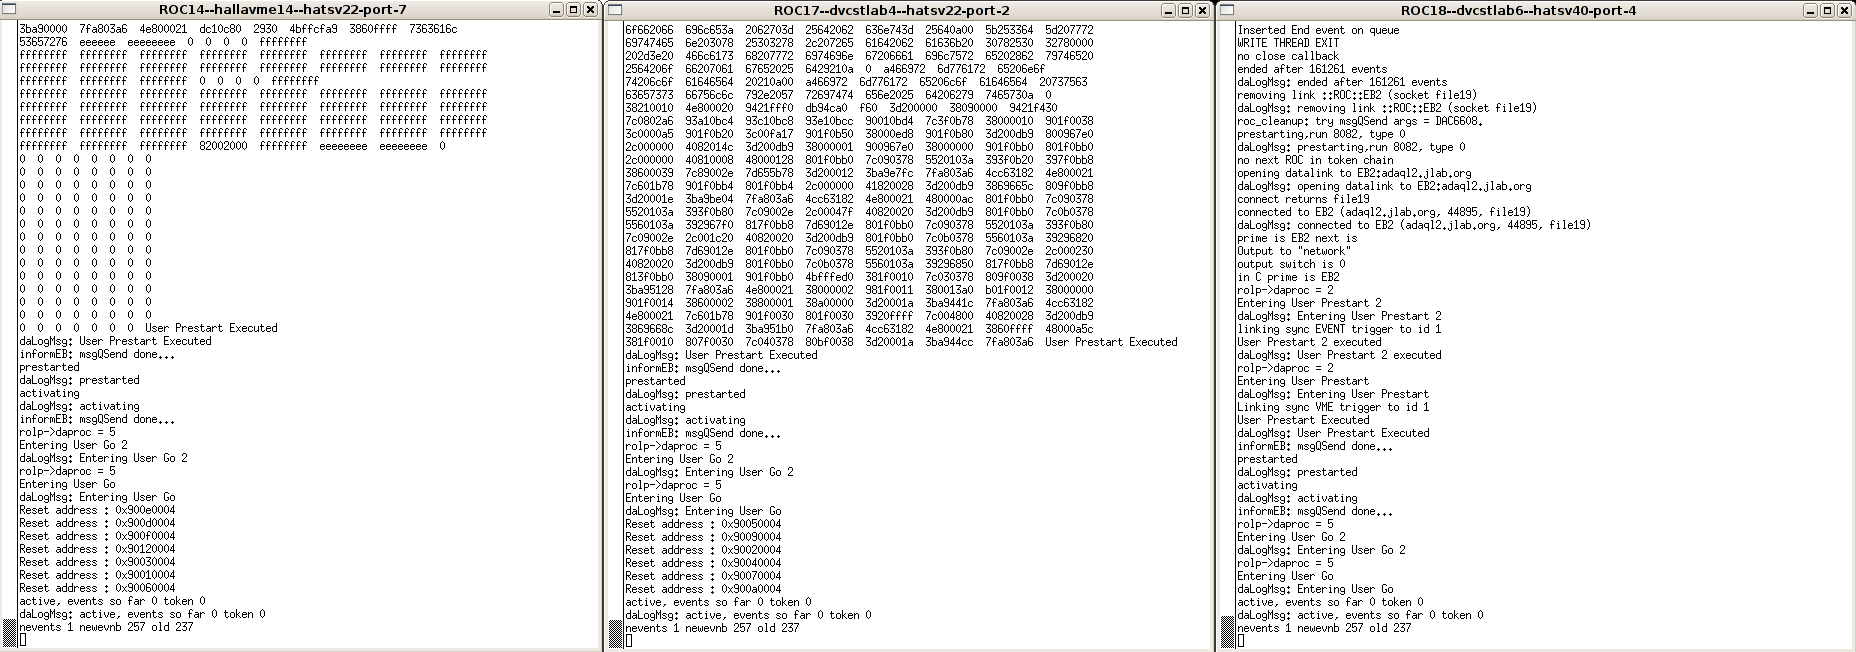Click 'no close callback' line in ROC18
The width and height of the screenshot is (1856, 652).
pos(1288,56)
